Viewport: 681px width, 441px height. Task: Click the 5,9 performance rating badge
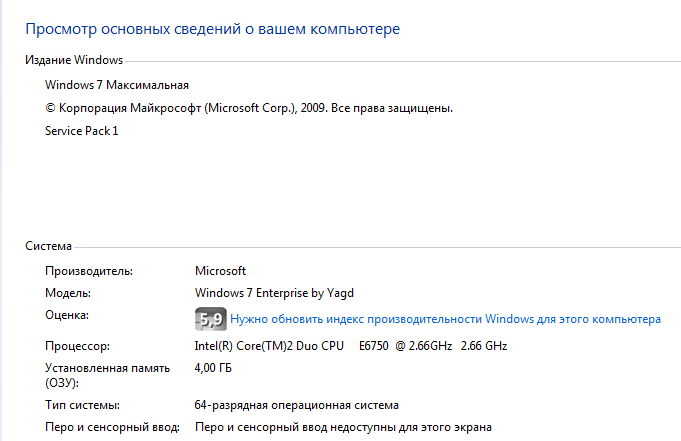pos(210,320)
